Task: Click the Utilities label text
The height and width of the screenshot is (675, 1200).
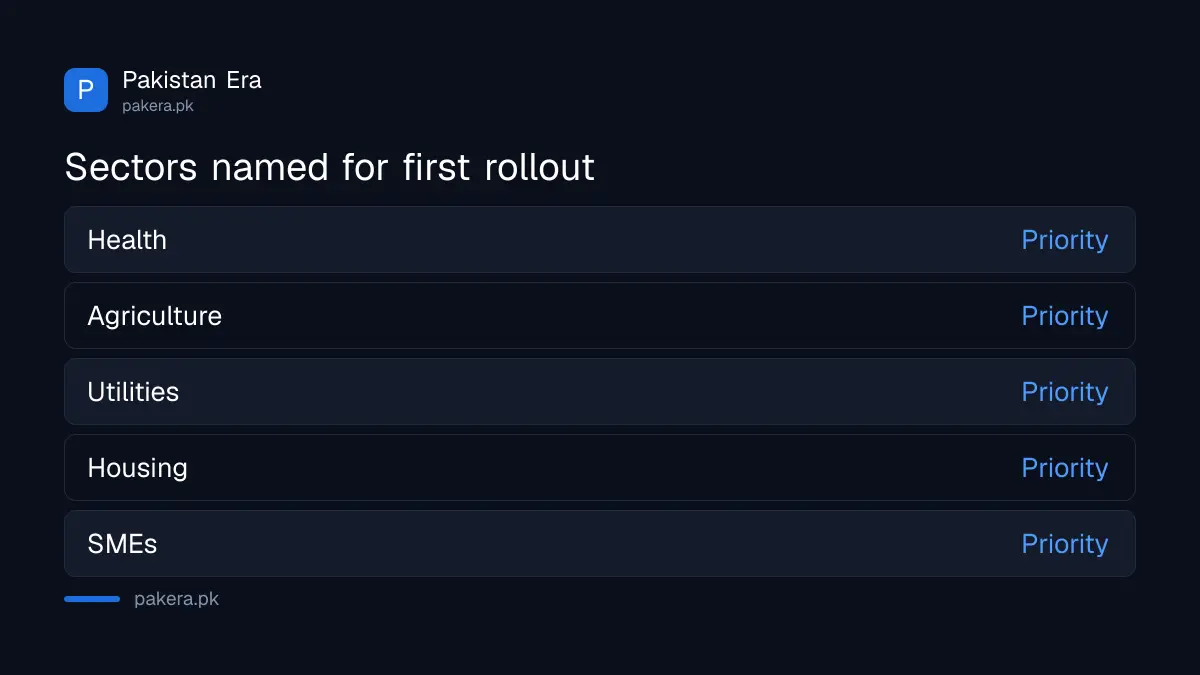Action: [x=133, y=392]
